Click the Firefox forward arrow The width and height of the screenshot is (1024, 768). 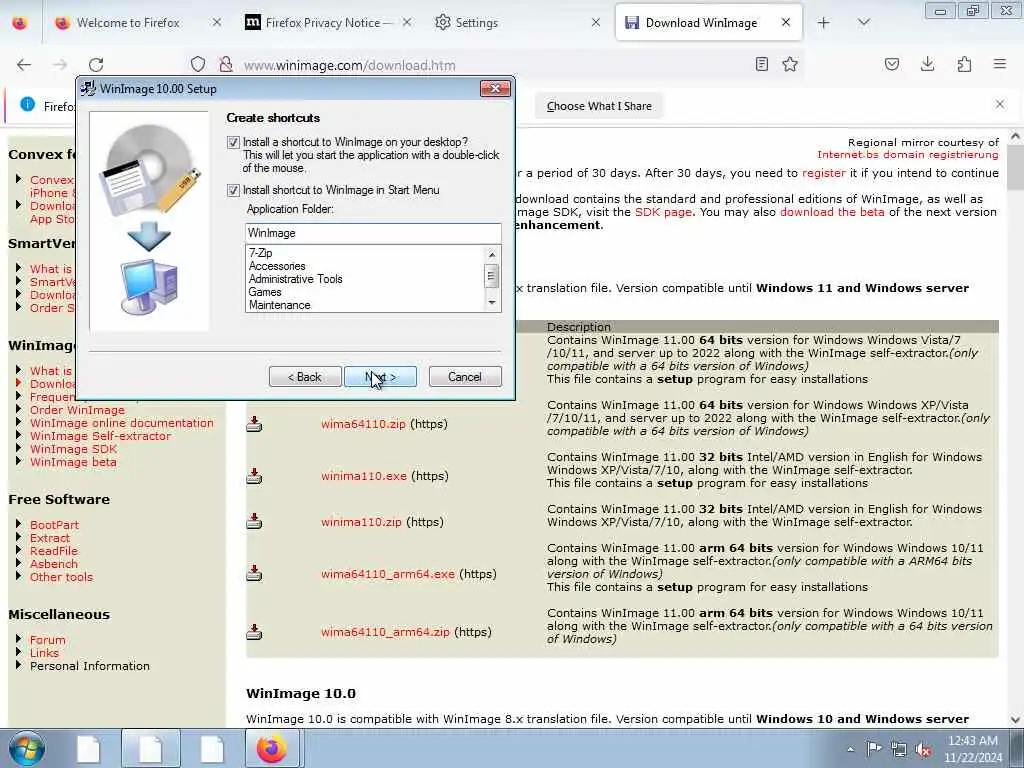[x=60, y=65]
